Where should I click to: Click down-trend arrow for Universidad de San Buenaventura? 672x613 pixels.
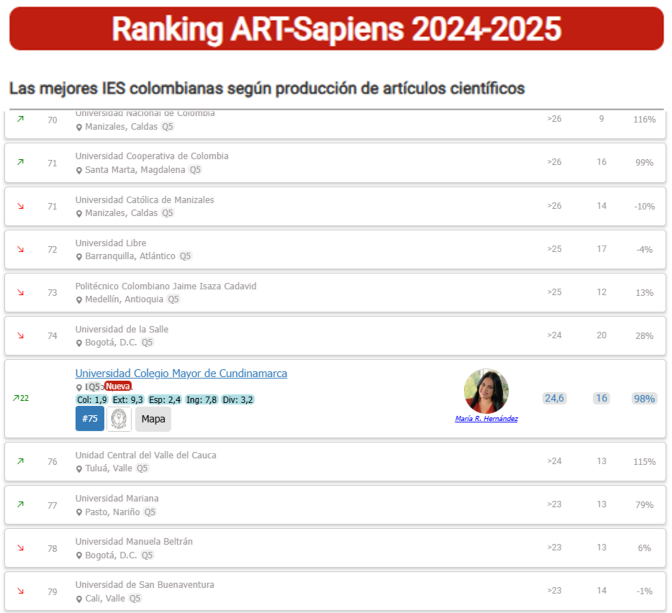tap(20, 591)
